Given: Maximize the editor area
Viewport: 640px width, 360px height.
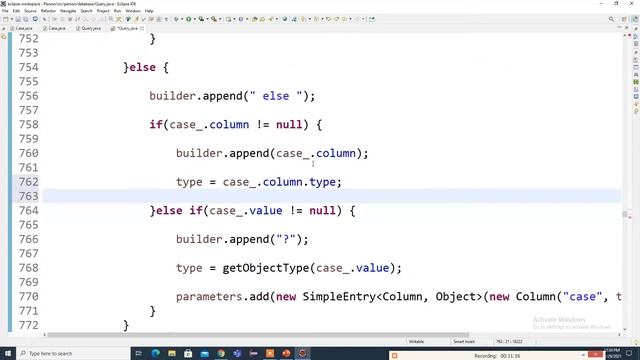Looking at the screenshot, I should pyautogui.click(x=627, y=28).
